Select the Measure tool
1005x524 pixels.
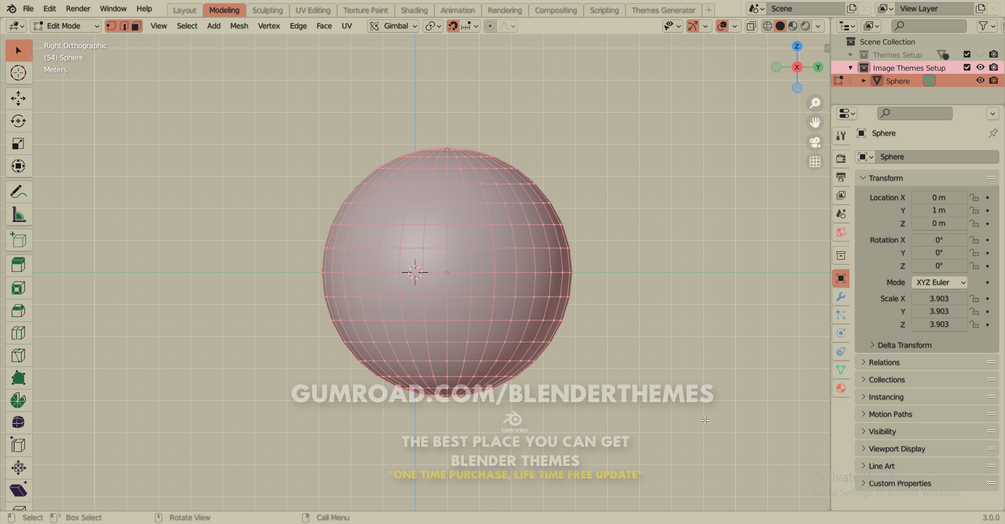[x=19, y=215]
